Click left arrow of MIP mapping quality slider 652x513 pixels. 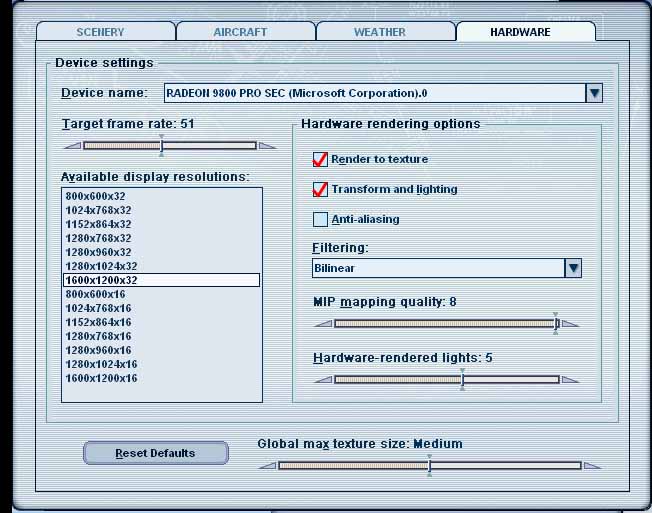[x=323, y=324]
